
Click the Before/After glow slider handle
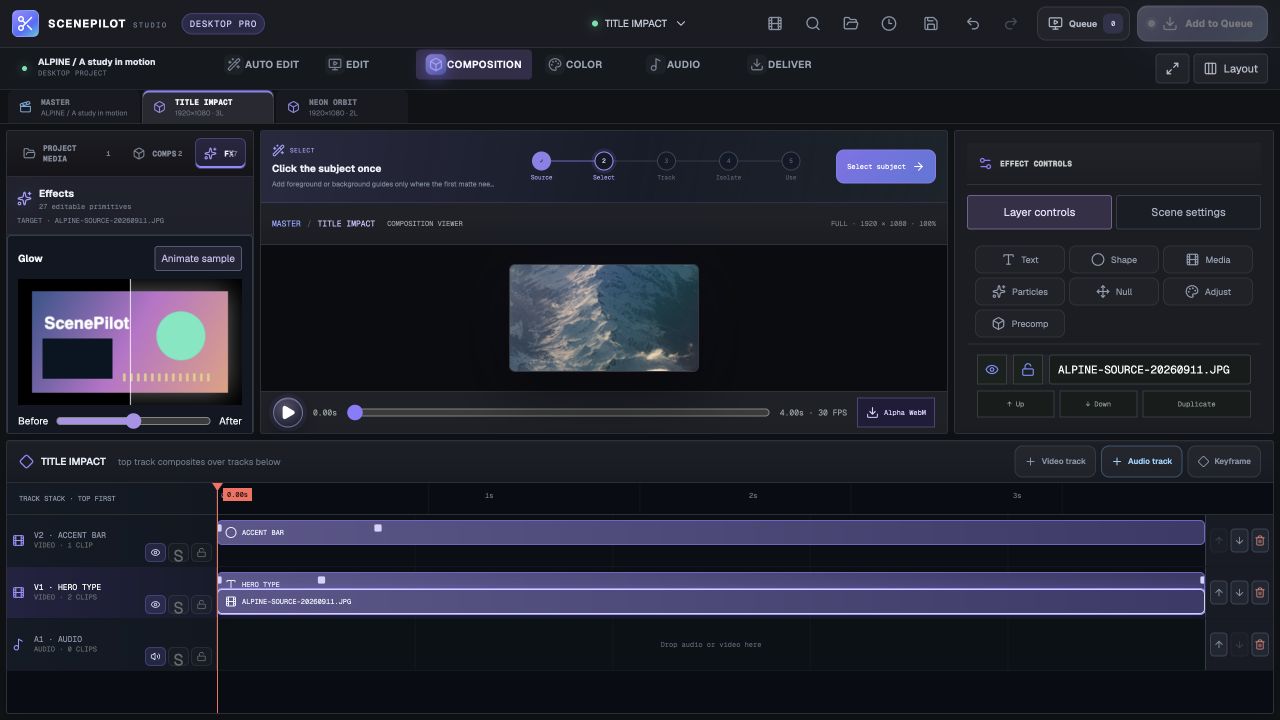pyautogui.click(x=133, y=421)
